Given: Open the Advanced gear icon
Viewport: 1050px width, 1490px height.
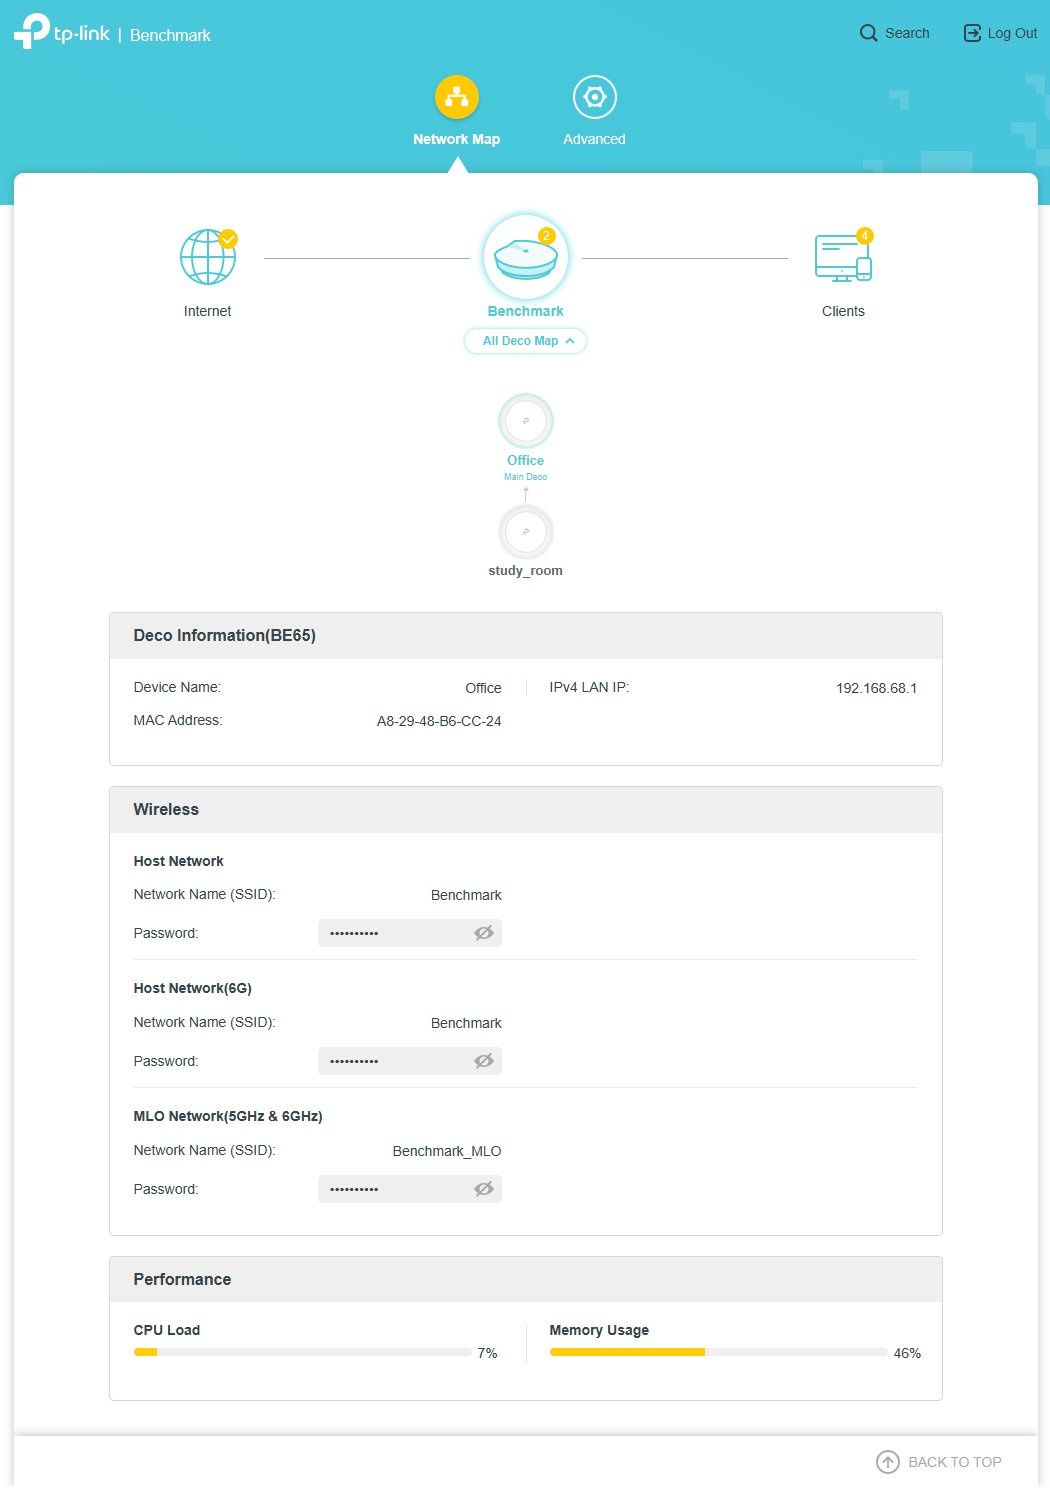Looking at the screenshot, I should [x=594, y=97].
